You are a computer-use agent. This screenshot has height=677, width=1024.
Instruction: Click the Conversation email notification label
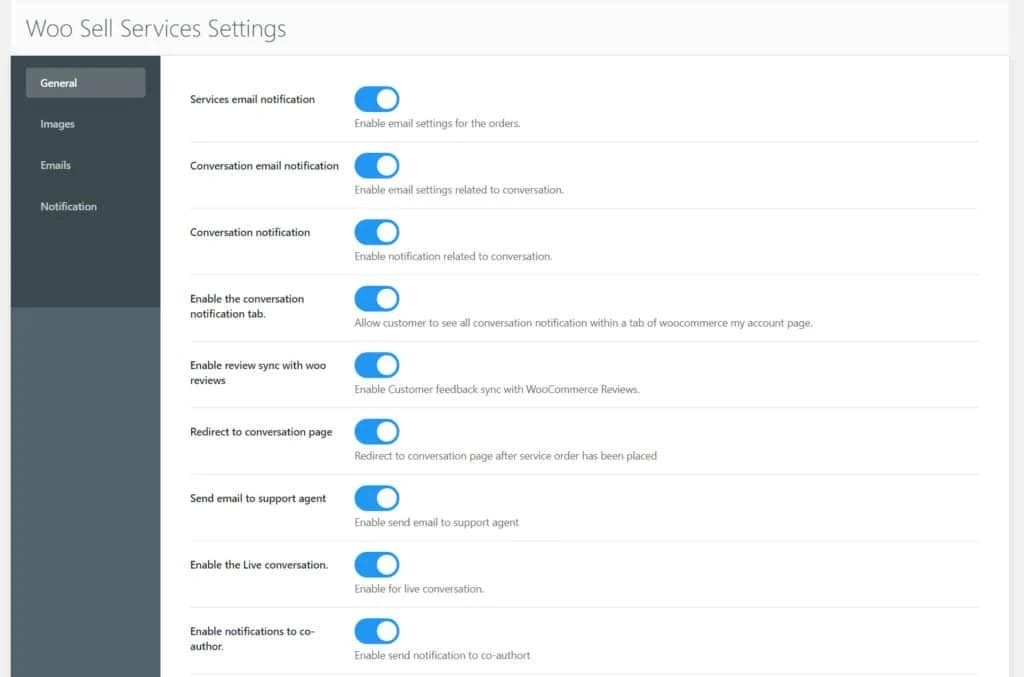264,165
